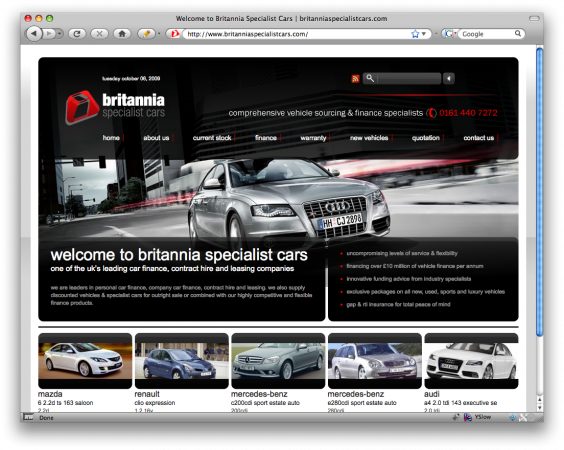Click the browser Back button
Screen dimensions: 564x450
[34, 34]
